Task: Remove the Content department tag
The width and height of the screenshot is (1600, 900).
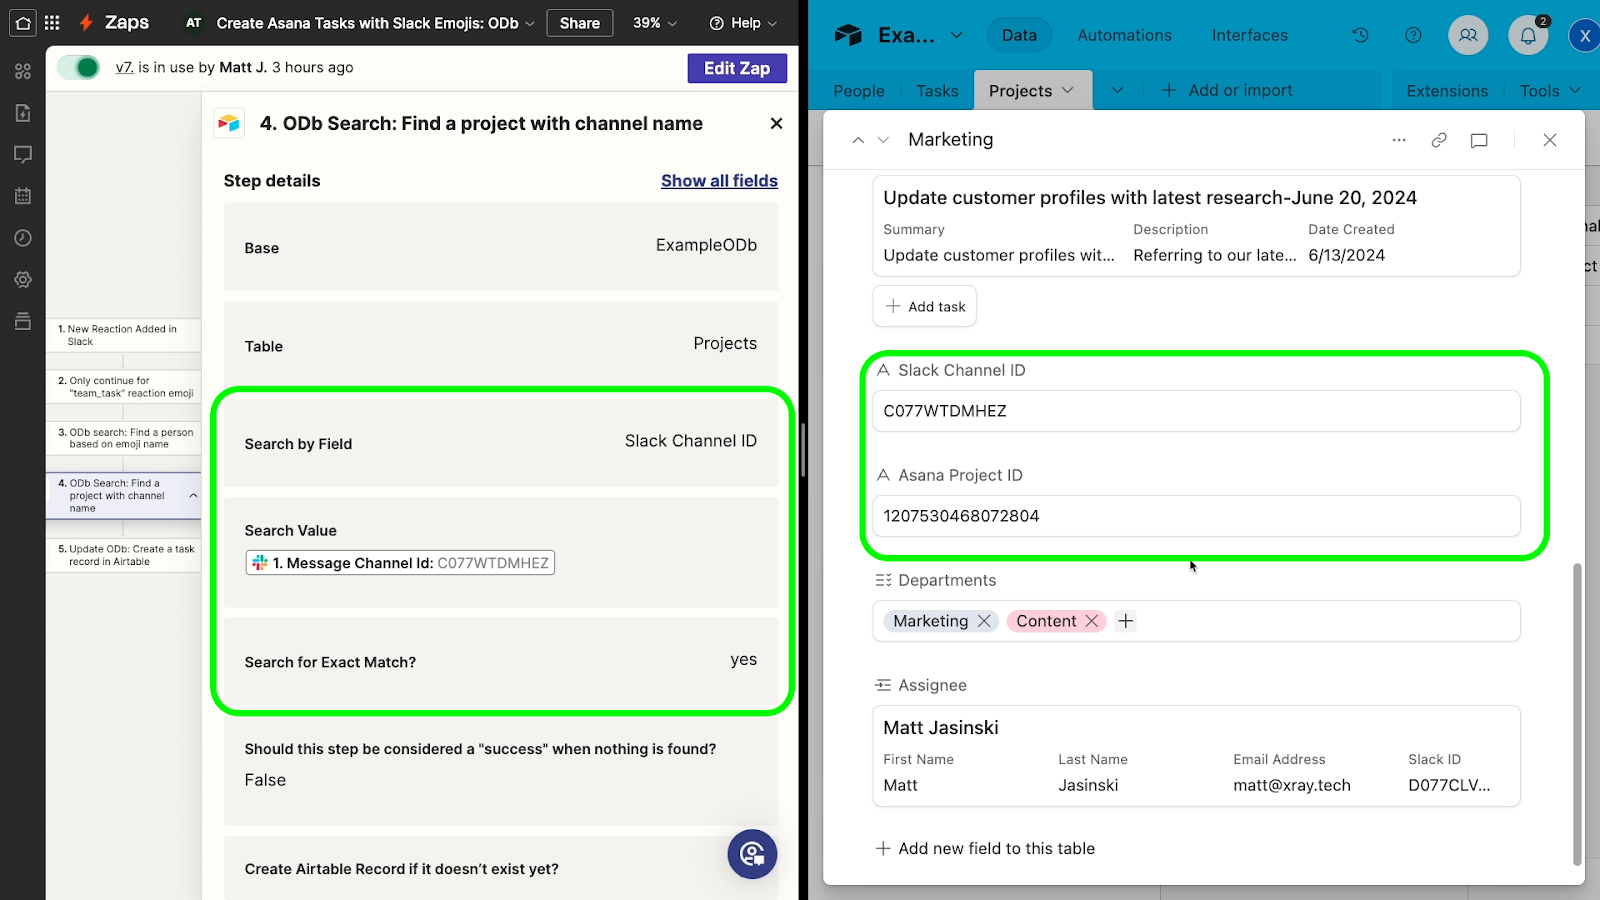Action: click(x=1092, y=621)
